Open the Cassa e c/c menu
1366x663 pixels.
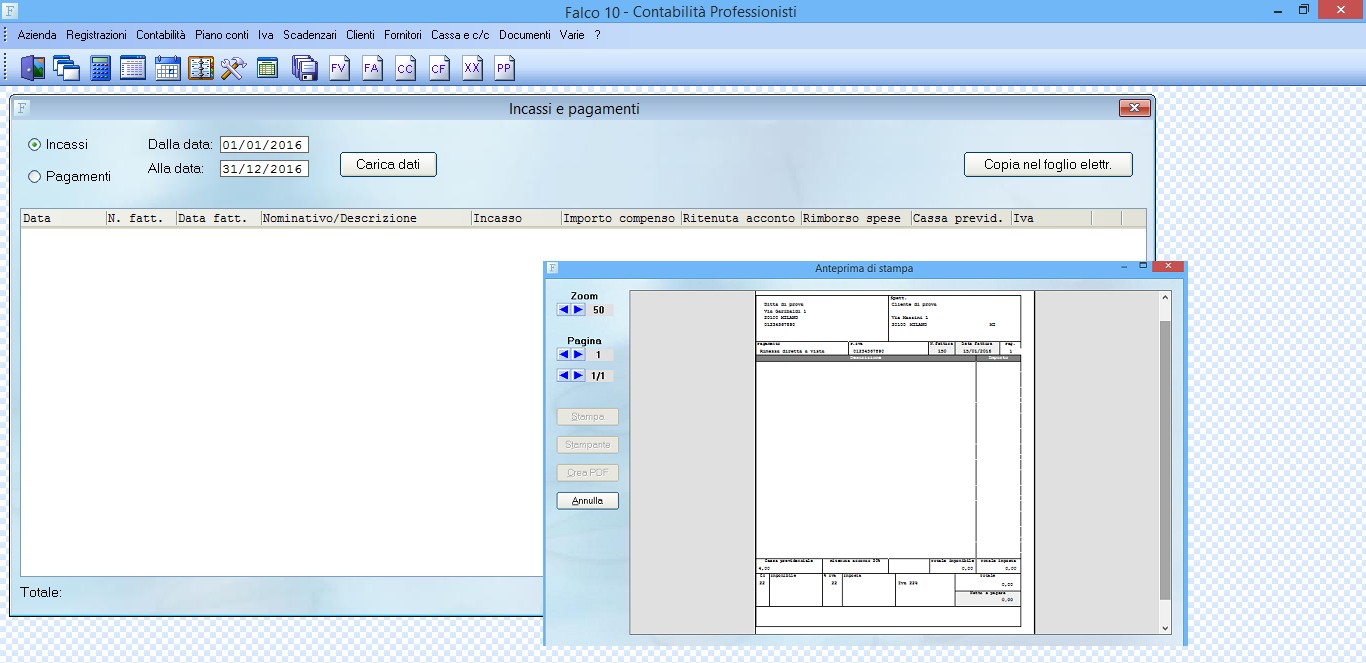click(x=460, y=35)
